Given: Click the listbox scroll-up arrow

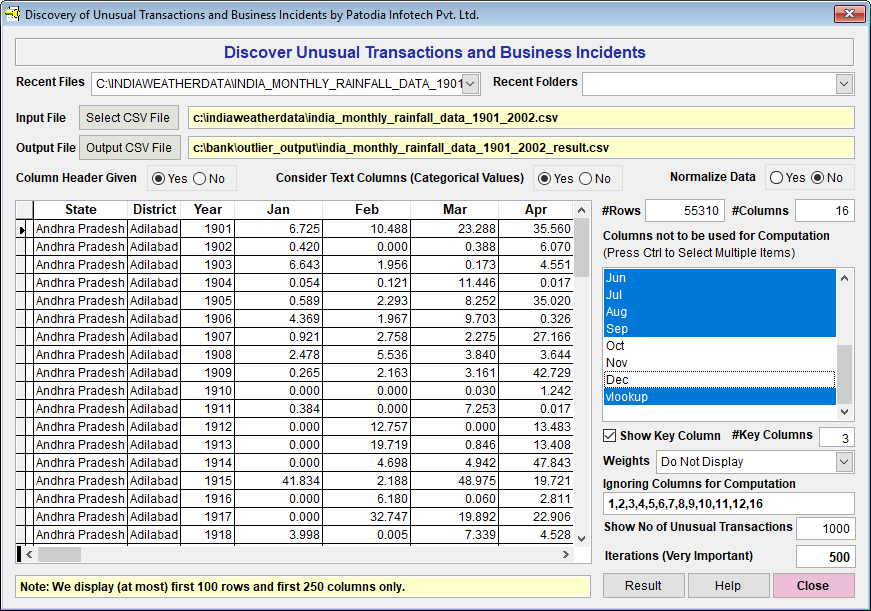Looking at the screenshot, I should click(845, 278).
